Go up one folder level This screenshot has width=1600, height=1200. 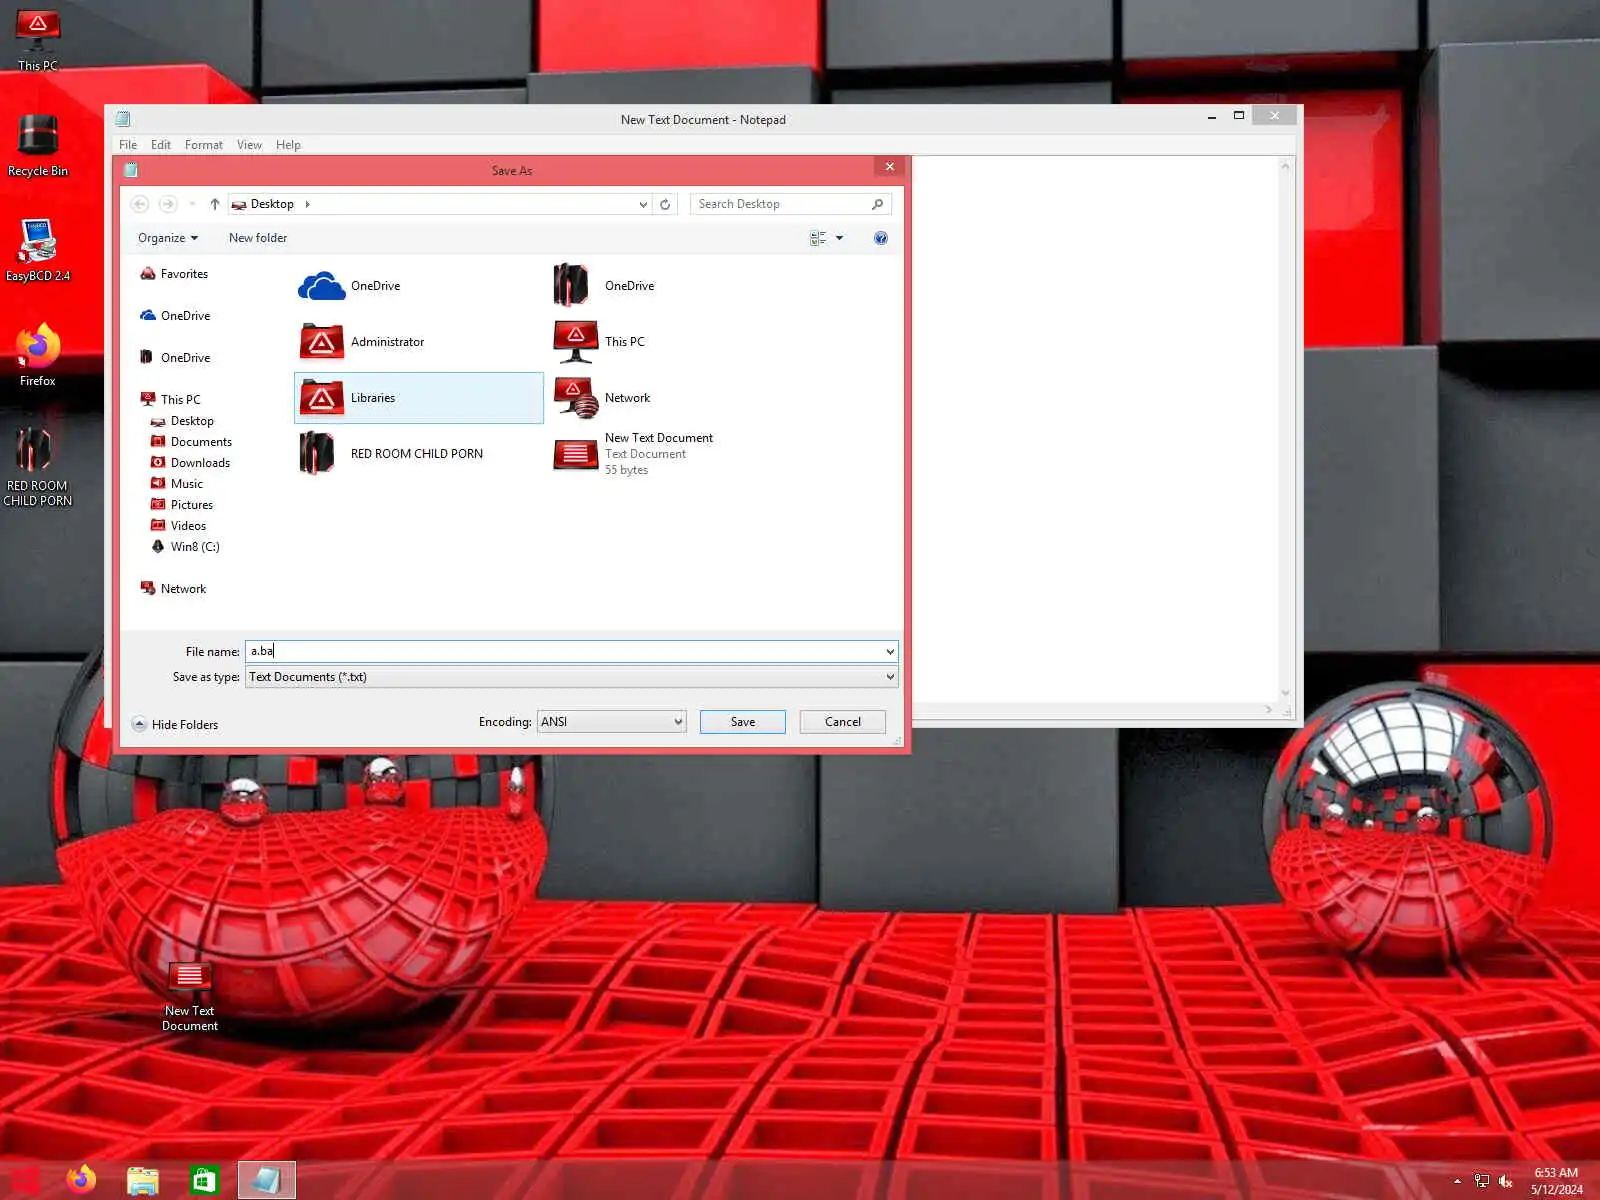(x=214, y=204)
